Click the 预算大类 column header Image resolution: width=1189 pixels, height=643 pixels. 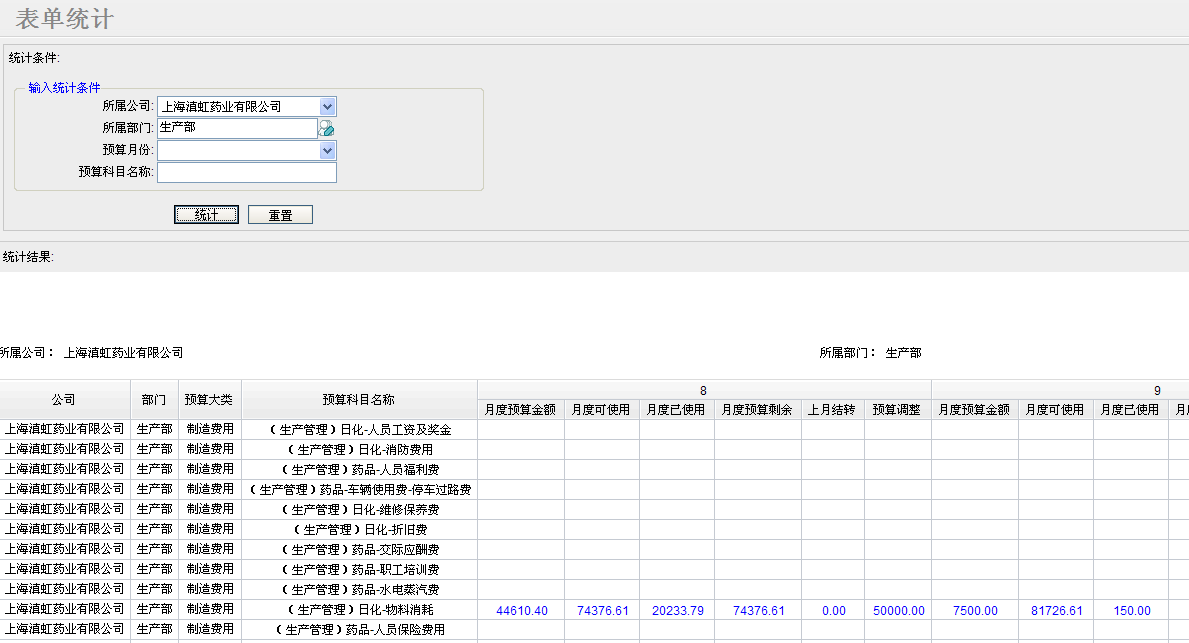click(210, 399)
